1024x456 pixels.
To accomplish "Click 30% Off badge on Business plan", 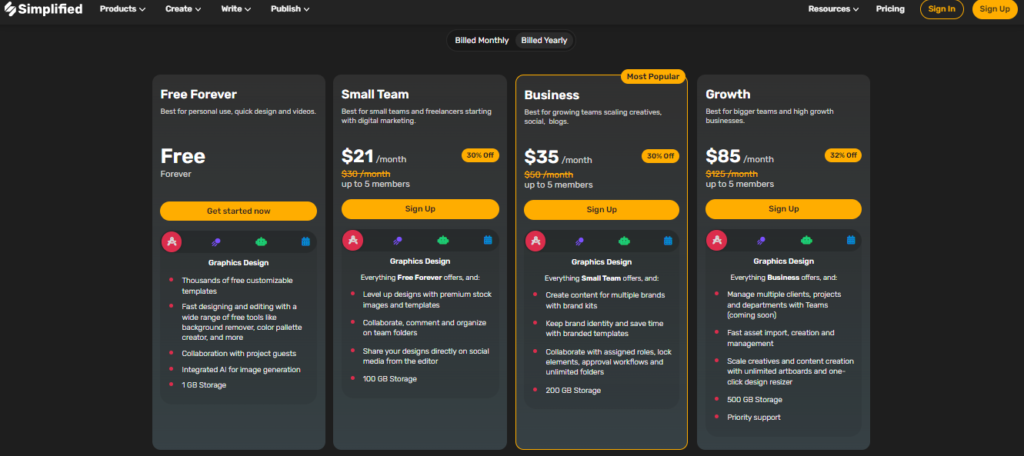I will pyautogui.click(x=660, y=156).
